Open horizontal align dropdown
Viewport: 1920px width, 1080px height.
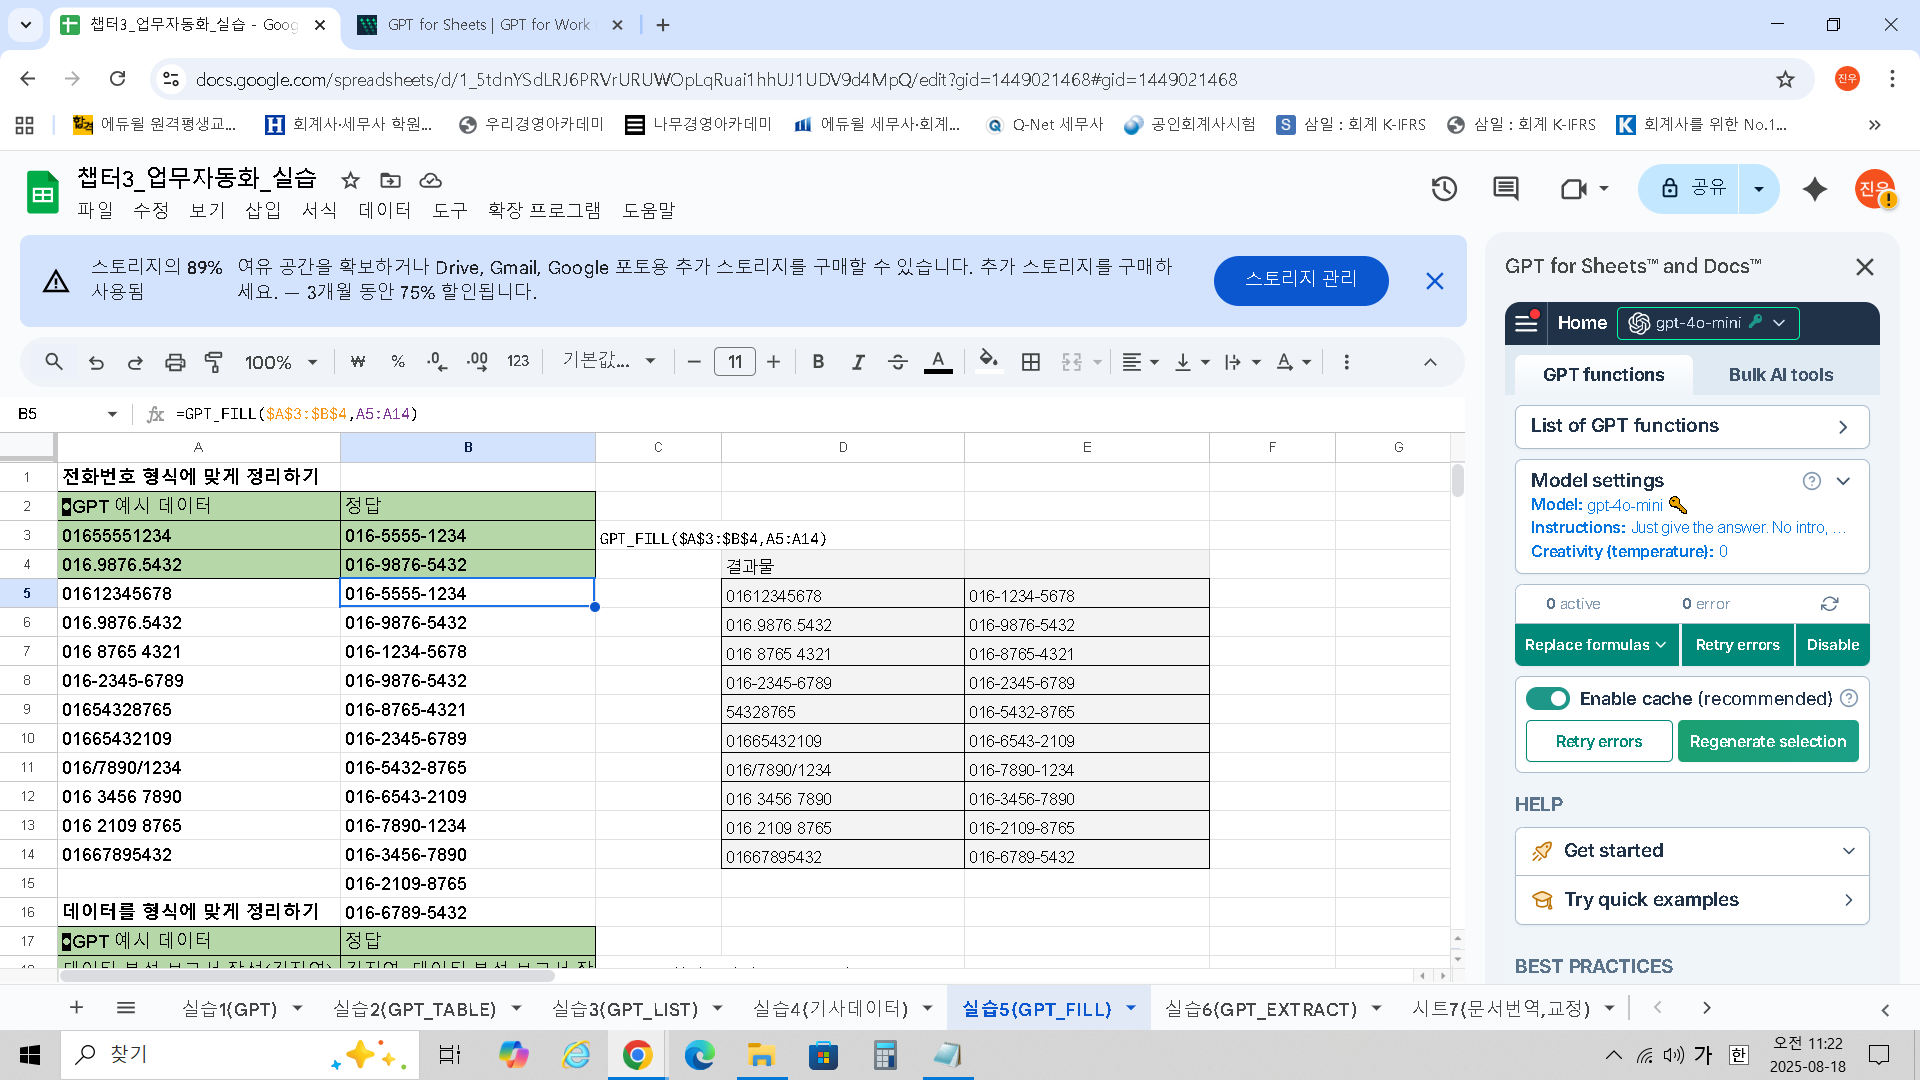(1140, 362)
